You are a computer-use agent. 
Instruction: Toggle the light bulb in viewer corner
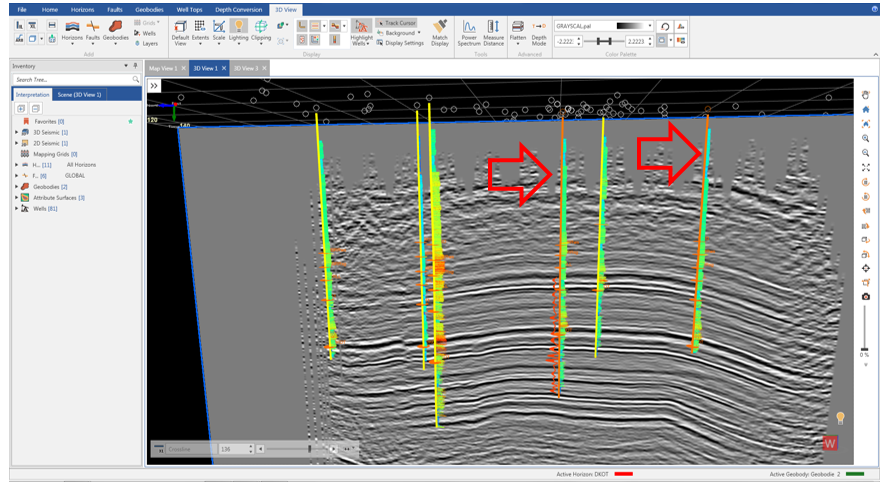point(840,418)
